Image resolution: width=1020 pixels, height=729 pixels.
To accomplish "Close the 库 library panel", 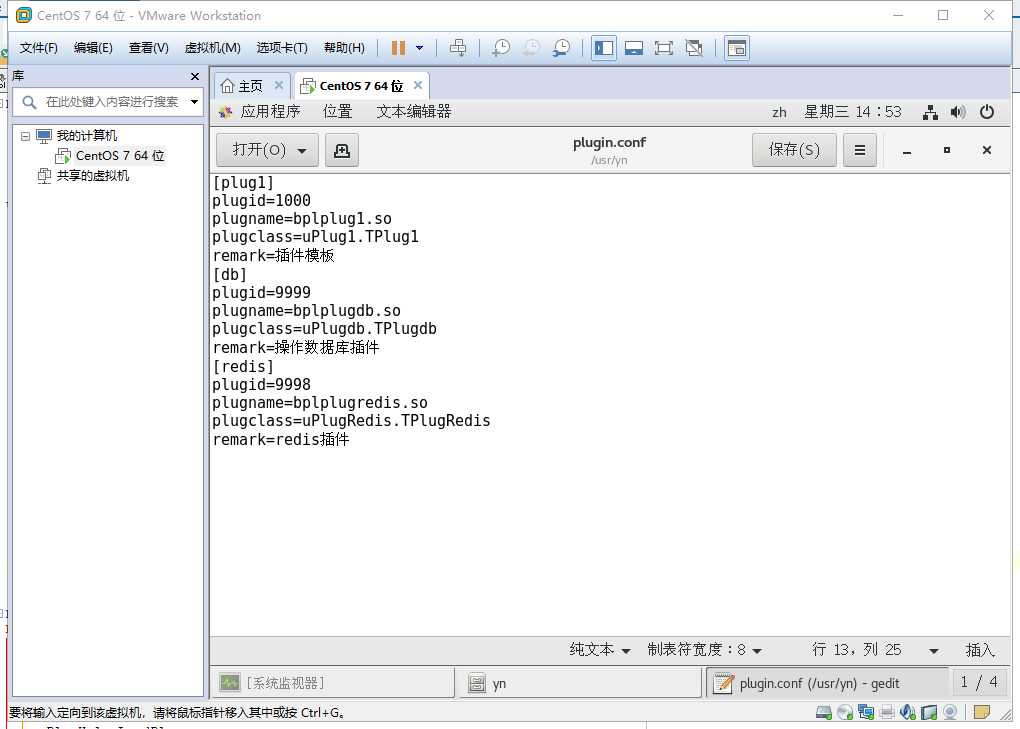I will [195, 76].
